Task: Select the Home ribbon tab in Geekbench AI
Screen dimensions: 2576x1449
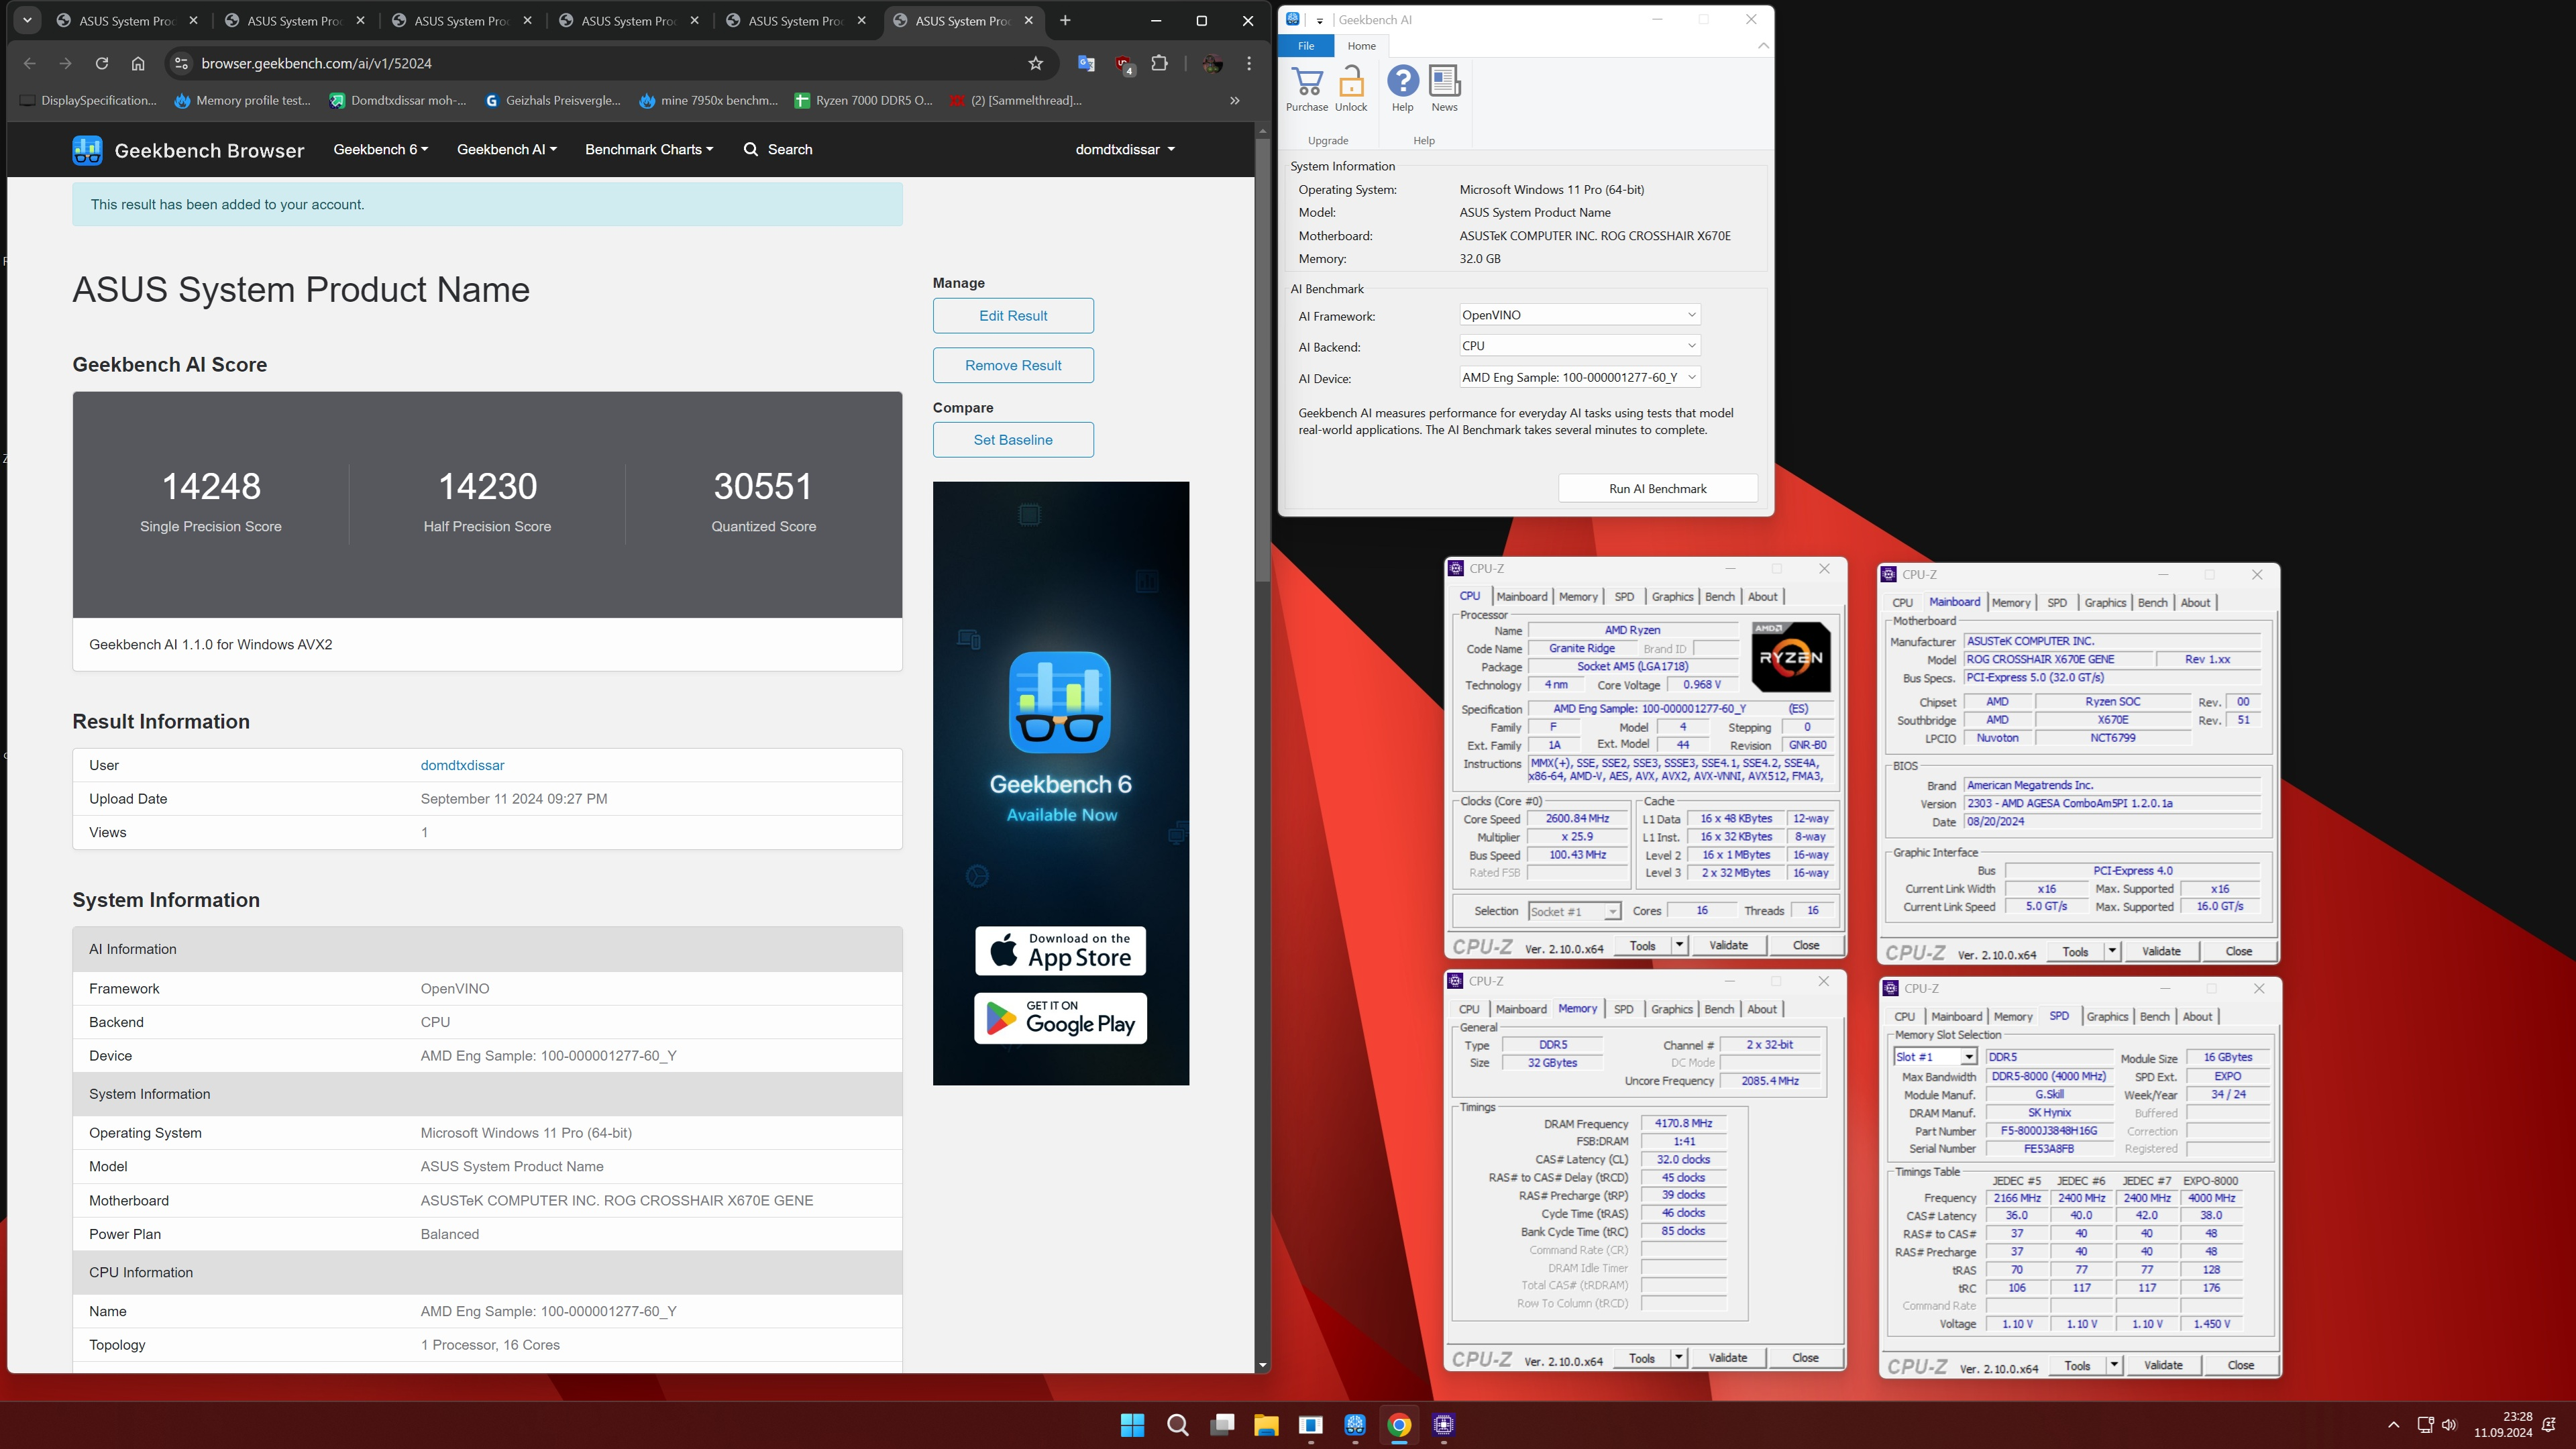Action: 1361,46
